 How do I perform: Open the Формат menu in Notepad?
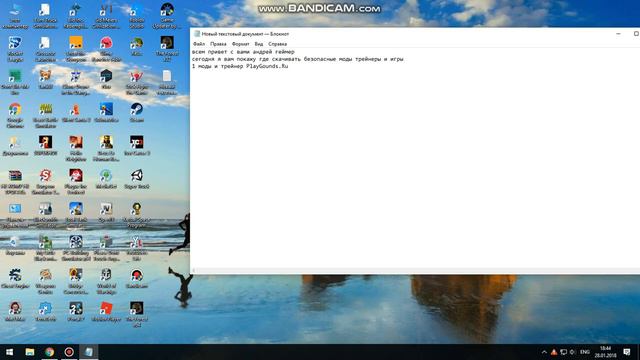point(240,44)
